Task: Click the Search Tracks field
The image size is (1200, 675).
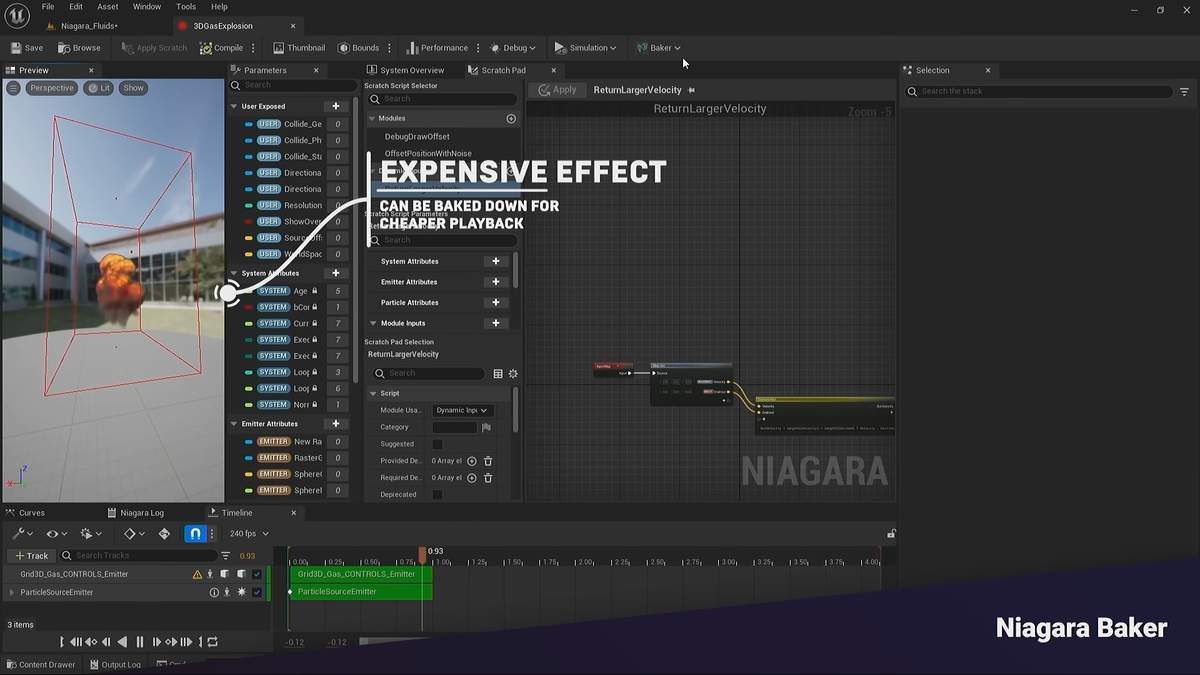Action: (139, 556)
